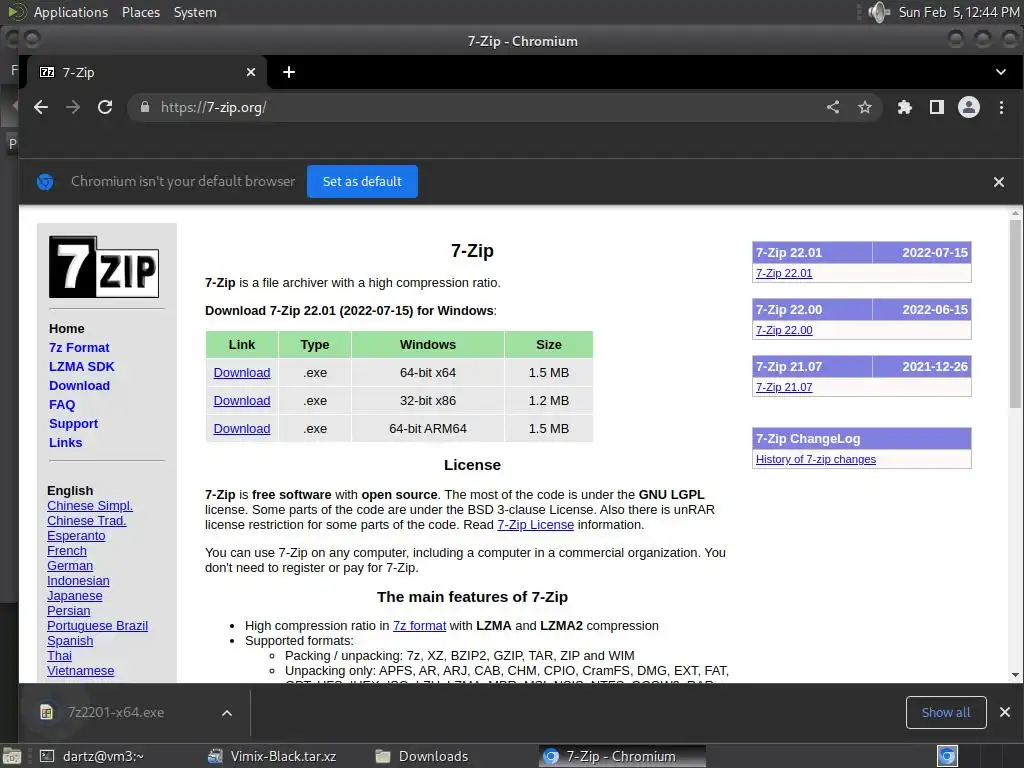Open the Extensions puzzle icon
Image resolution: width=1024 pixels, height=768 pixels.
pos(904,107)
